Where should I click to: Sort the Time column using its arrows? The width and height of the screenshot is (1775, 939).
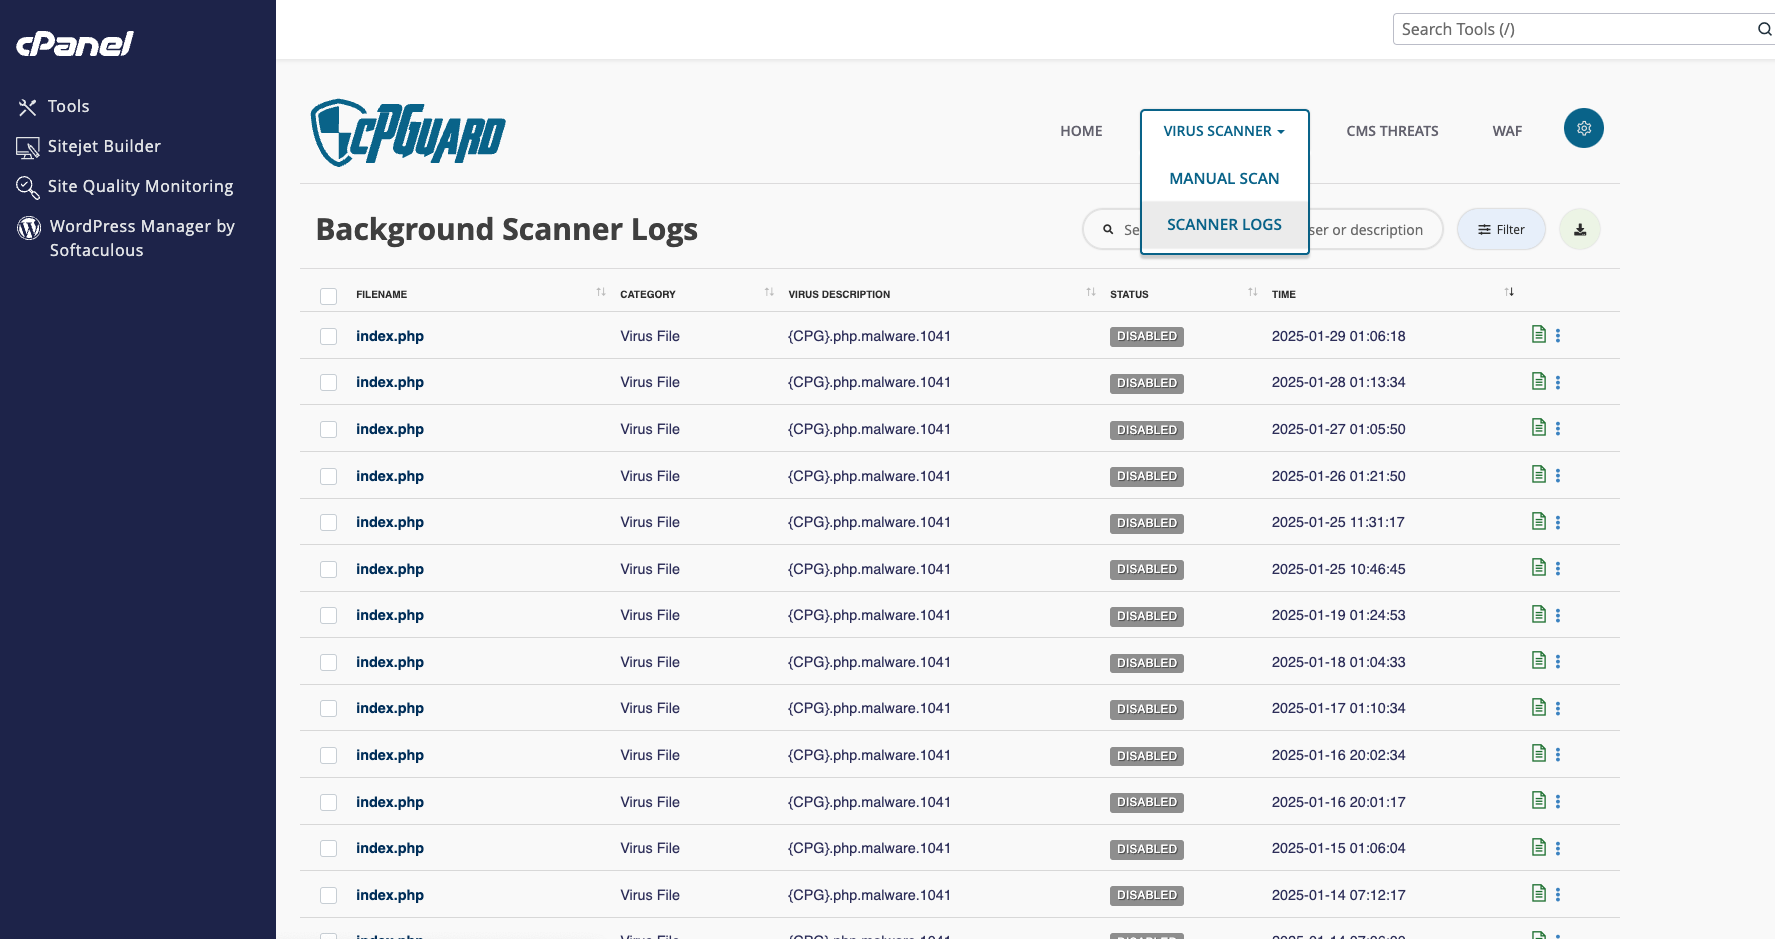point(1509,291)
